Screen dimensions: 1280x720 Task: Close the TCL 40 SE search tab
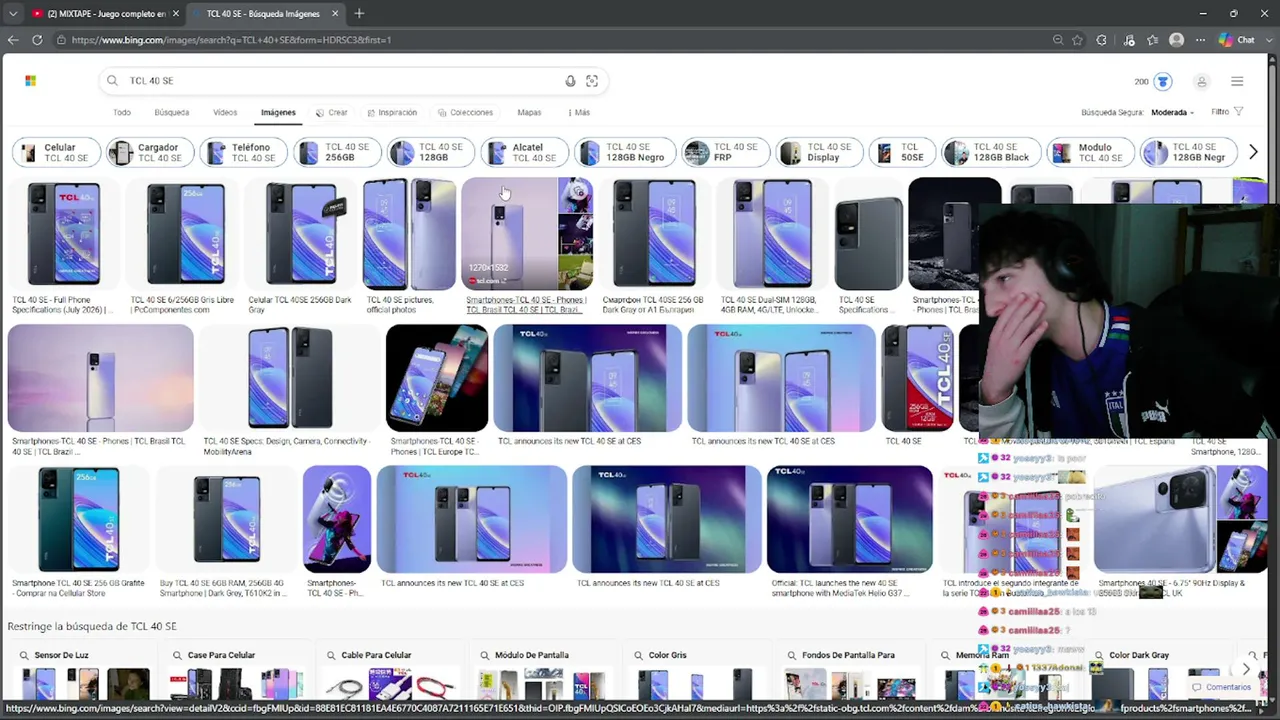[335, 14]
